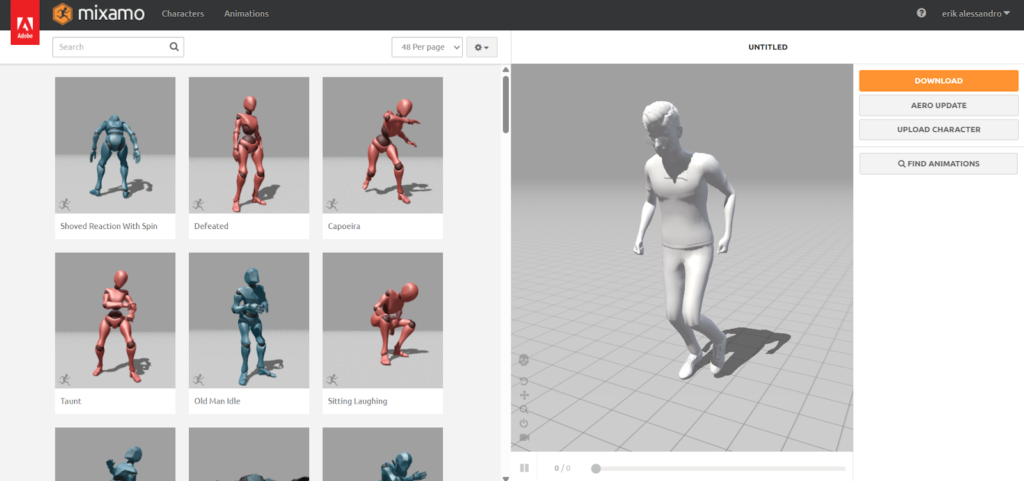
Task: Click the Find Animations button
Action: 938,164
